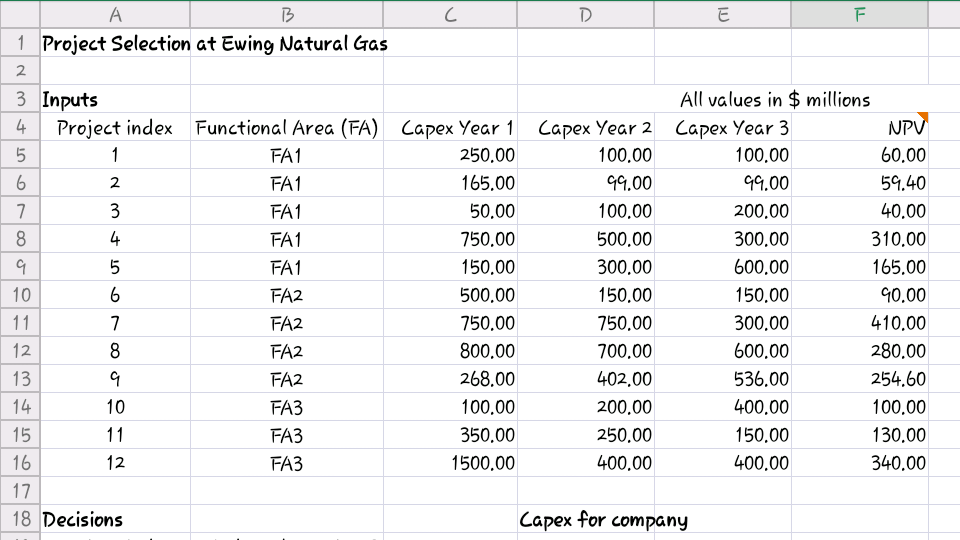Click NPV value 59.40
Screen dimensions: 960x540
[860, 183]
